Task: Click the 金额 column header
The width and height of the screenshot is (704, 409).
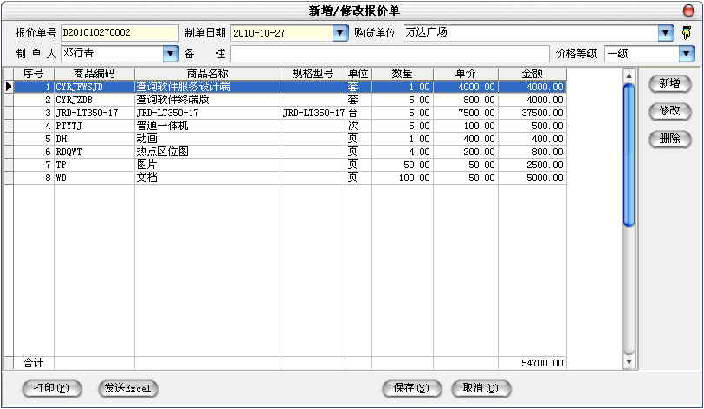Action: (x=532, y=74)
